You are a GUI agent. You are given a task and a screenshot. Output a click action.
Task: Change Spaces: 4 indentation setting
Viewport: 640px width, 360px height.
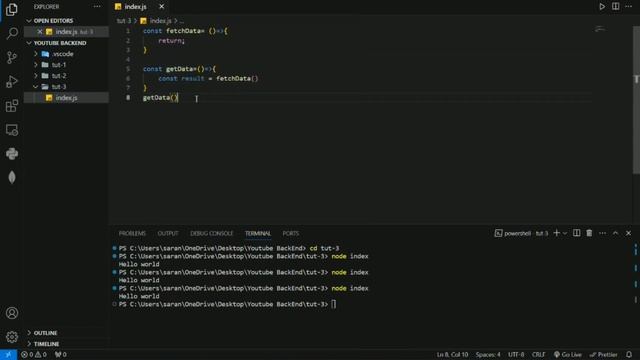488,355
